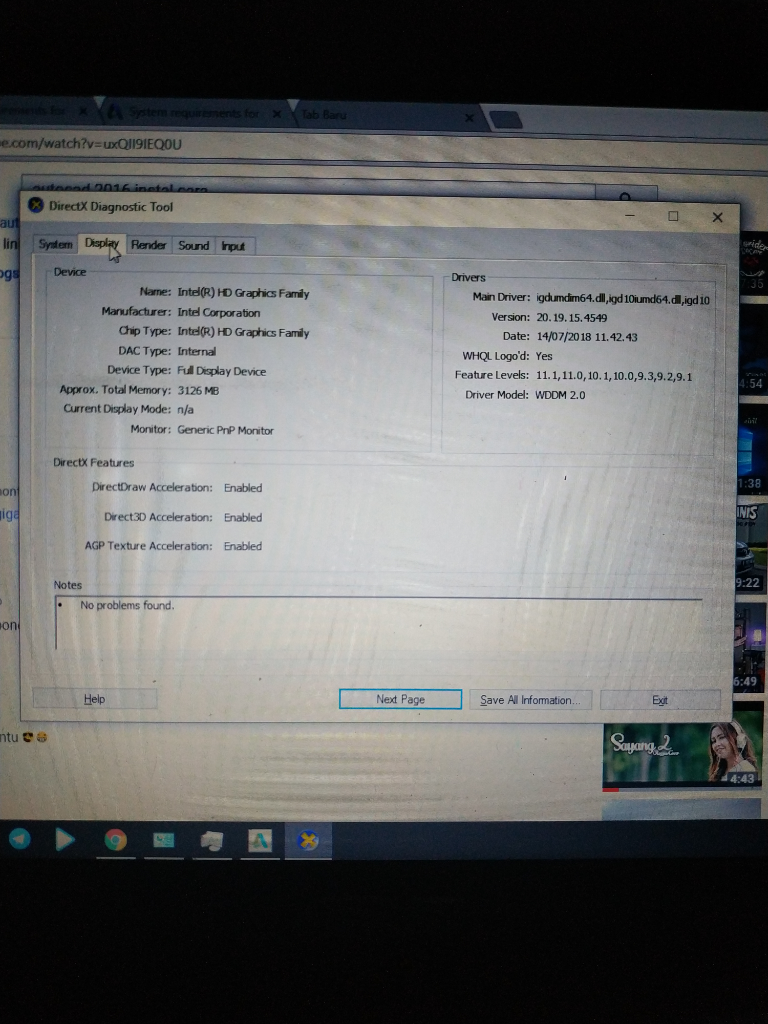Maximize the DirectX Diagnostic Tool window
This screenshot has width=768, height=1024.
673,216
